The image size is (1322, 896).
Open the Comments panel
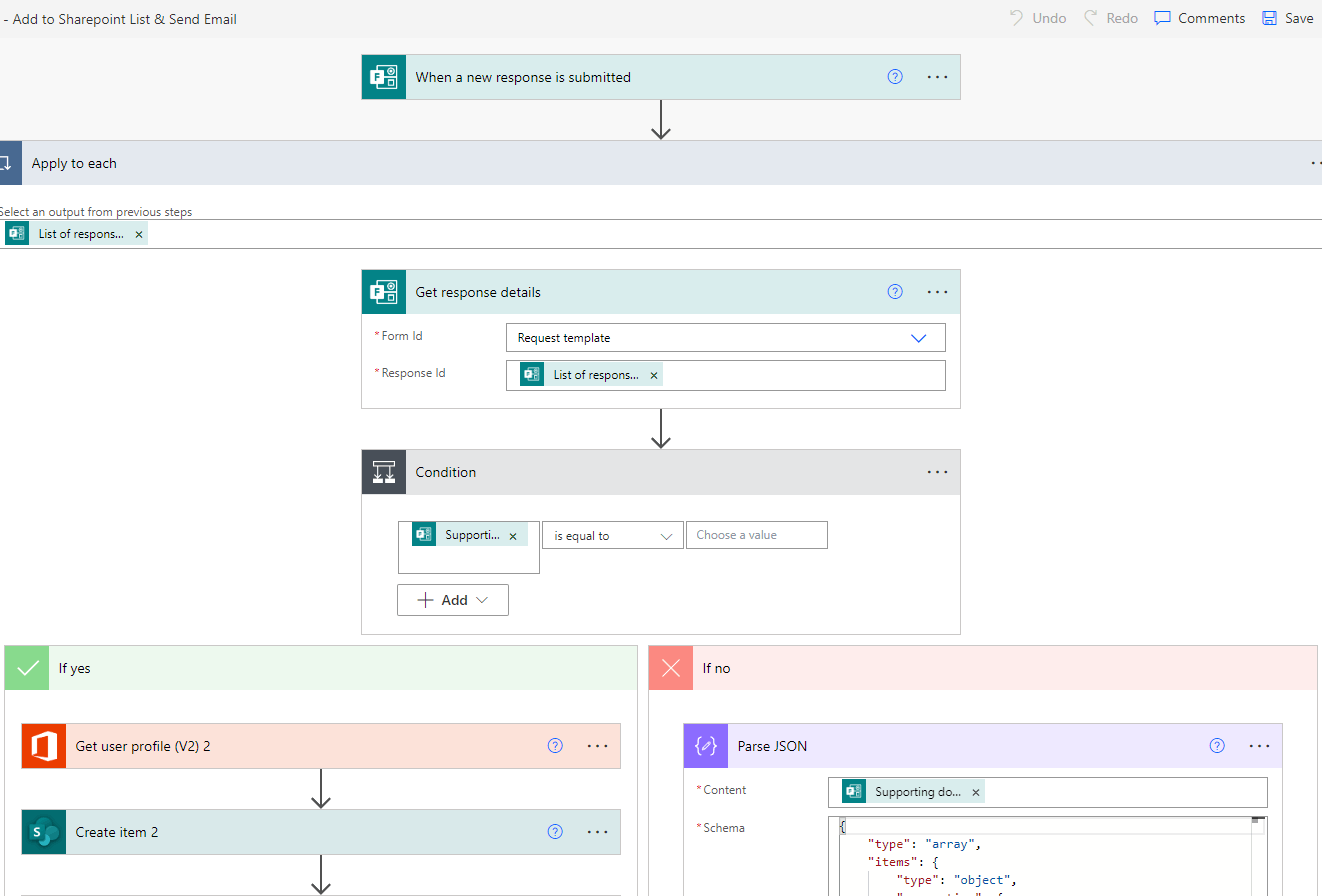1199,18
